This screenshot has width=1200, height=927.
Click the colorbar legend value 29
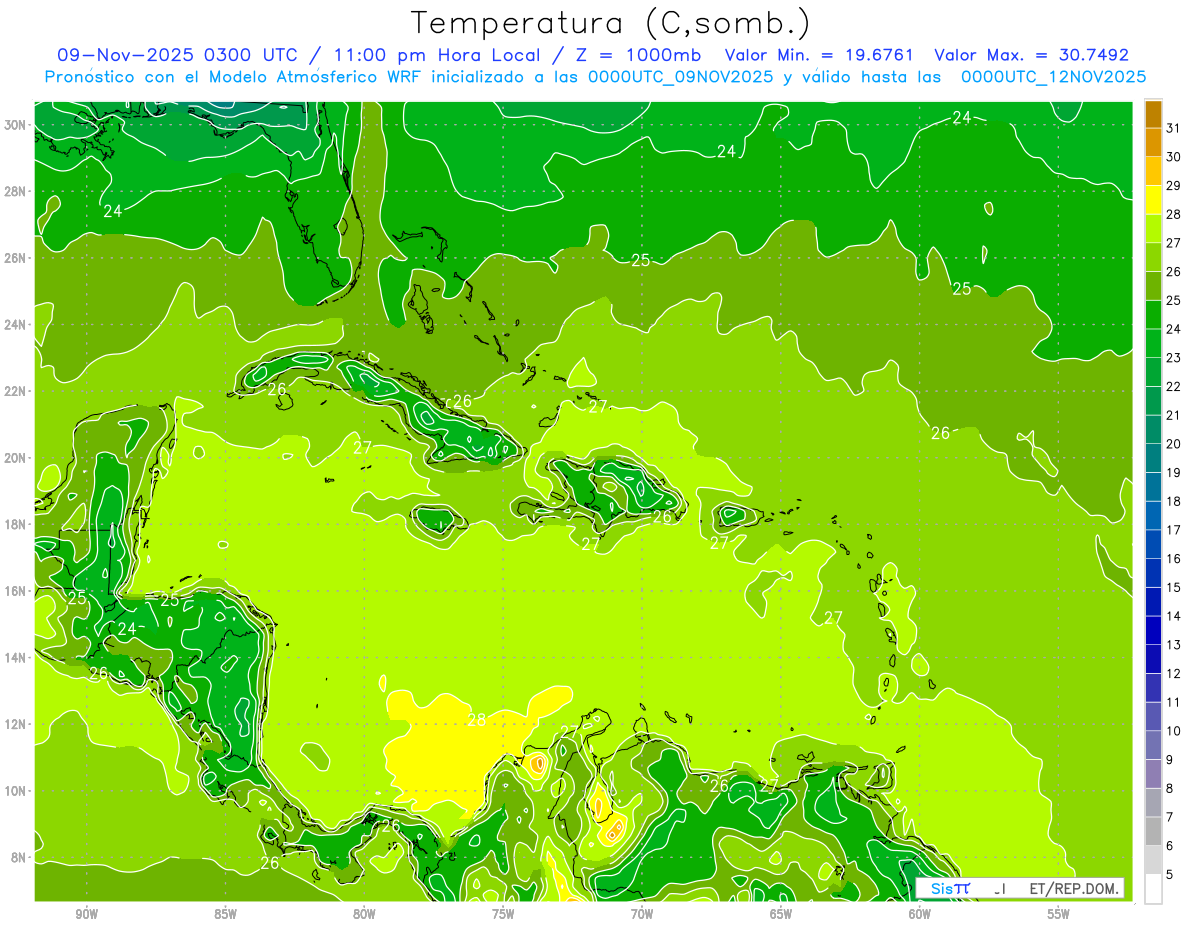(x=1174, y=185)
